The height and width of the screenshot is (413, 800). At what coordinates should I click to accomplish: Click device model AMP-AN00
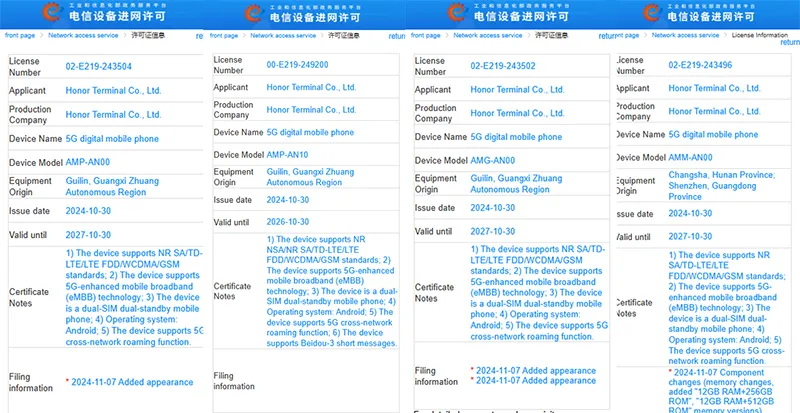pyautogui.click(x=88, y=162)
